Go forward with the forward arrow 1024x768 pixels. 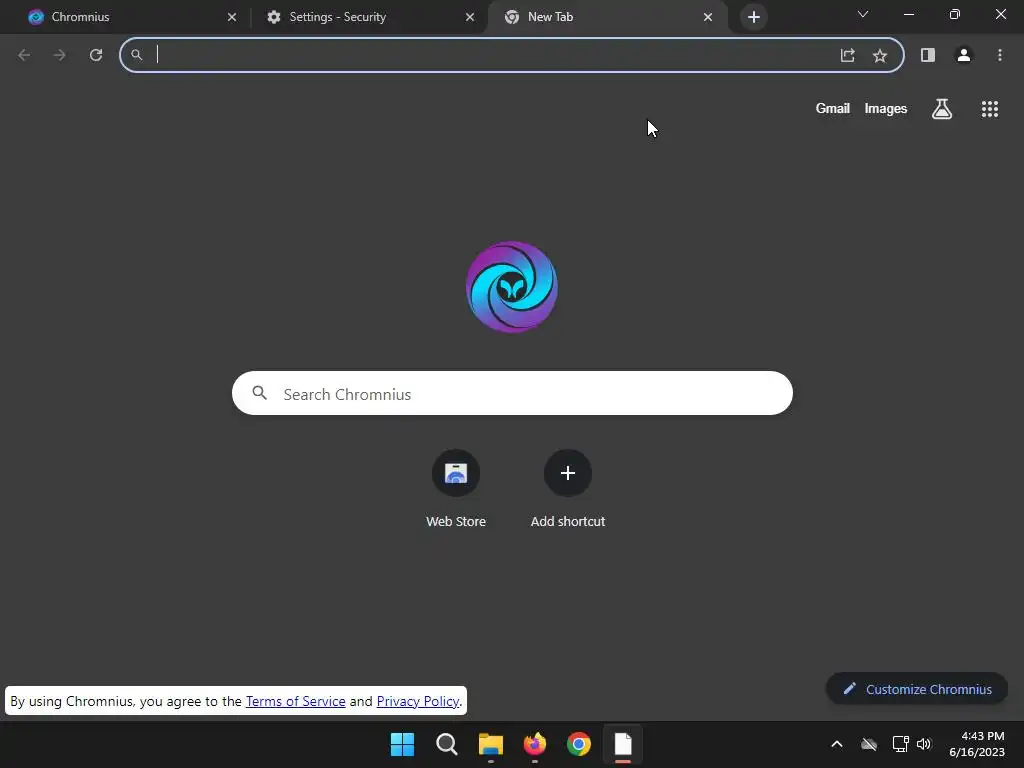59,55
